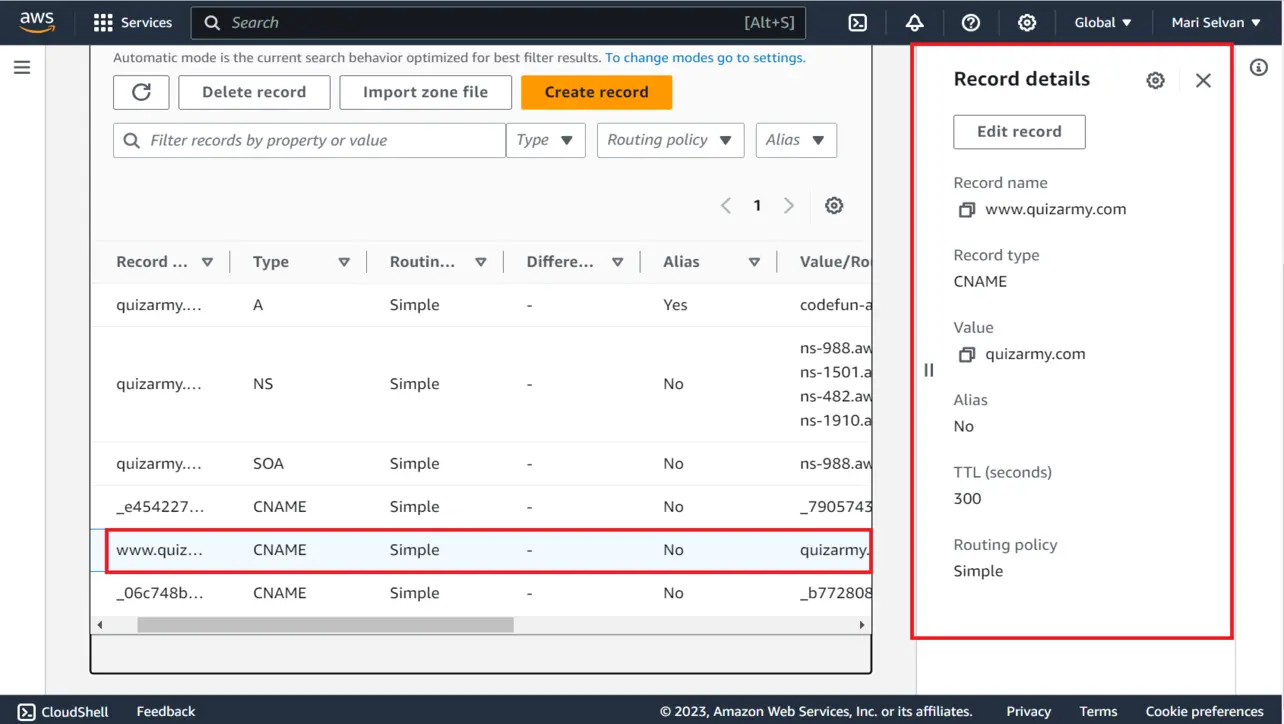Copy the record name www.quizarmy.com
This screenshot has height=724, width=1284.
(x=966, y=210)
